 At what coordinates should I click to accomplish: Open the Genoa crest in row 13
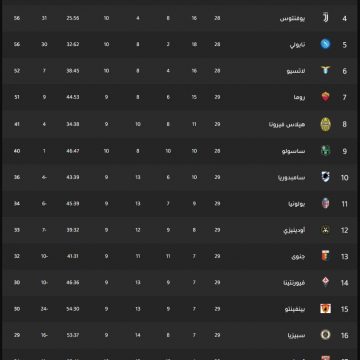click(x=326, y=256)
